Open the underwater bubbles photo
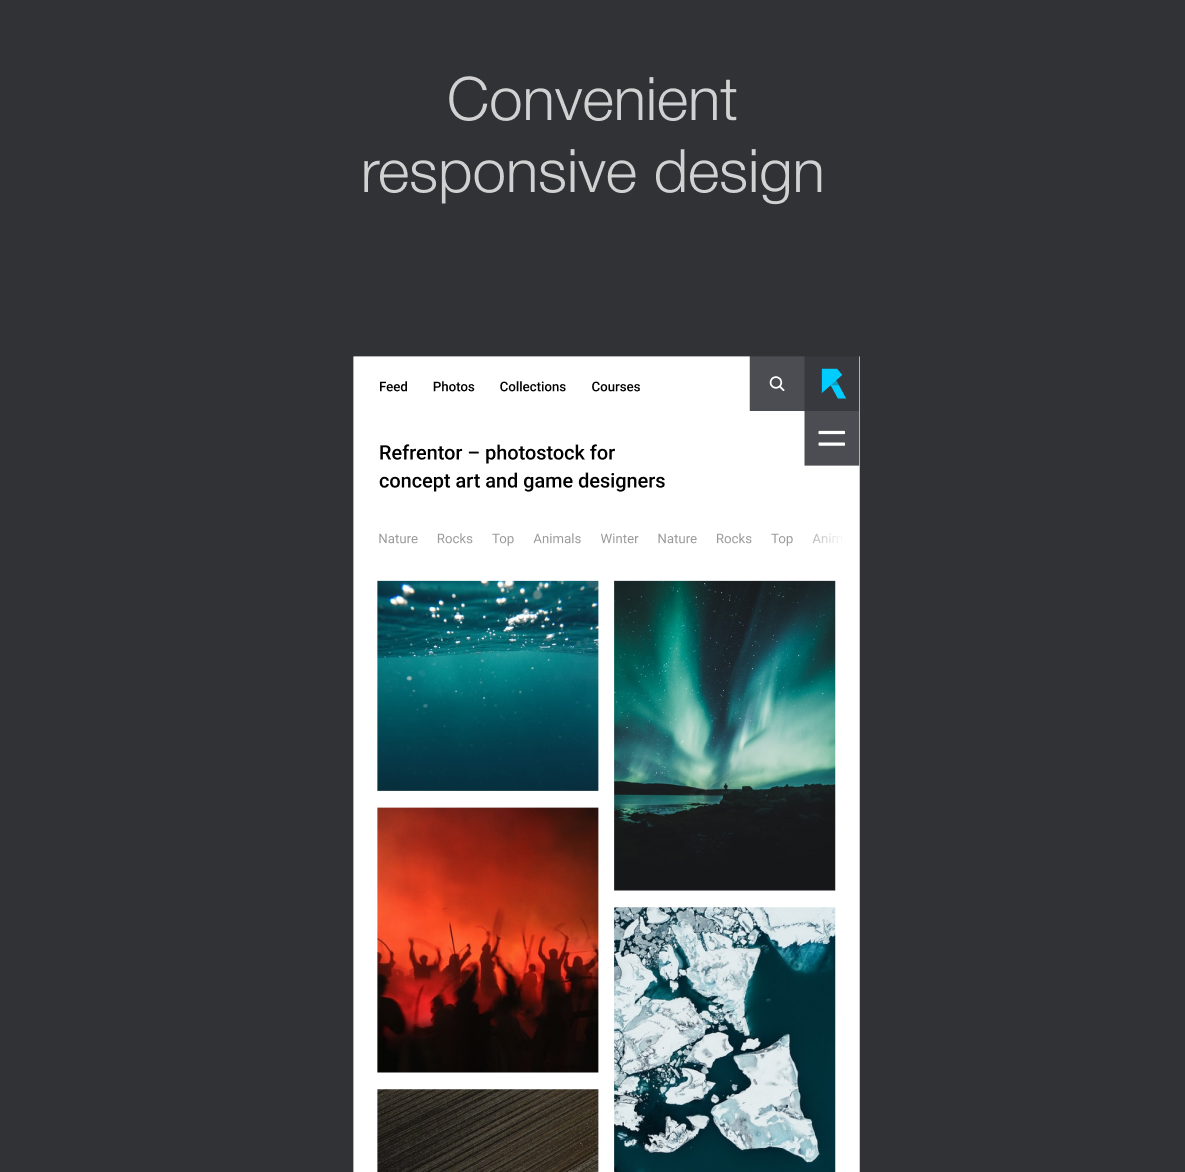 pyautogui.click(x=487, y=686)
